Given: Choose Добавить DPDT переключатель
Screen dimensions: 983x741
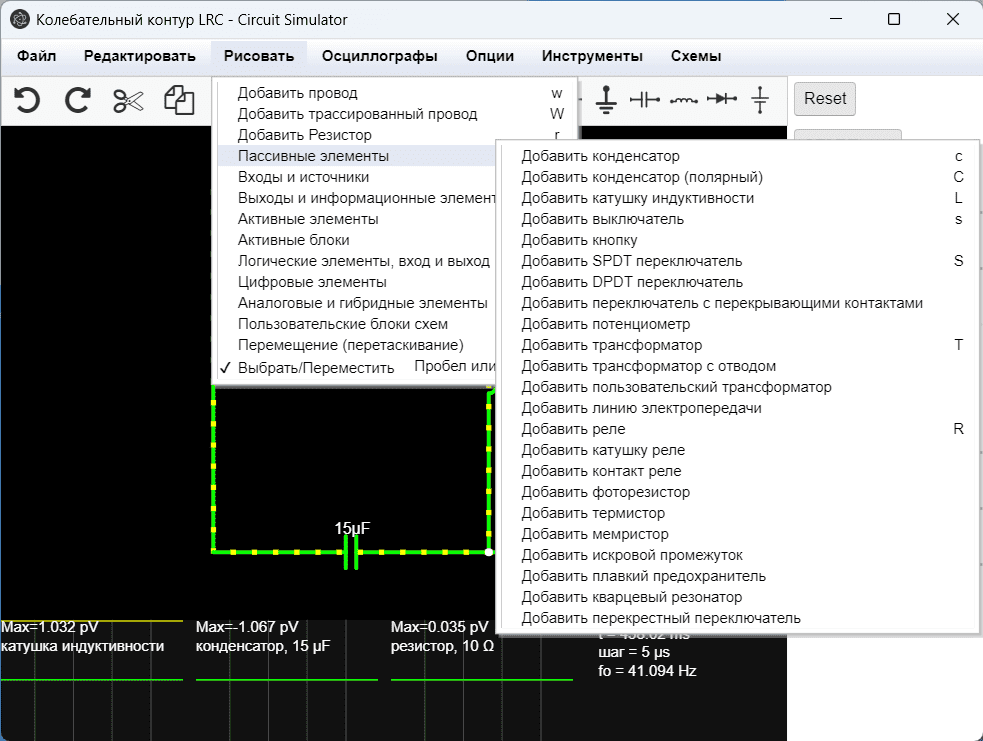Looking at the screenshot, I should click(x=739, y=282).
